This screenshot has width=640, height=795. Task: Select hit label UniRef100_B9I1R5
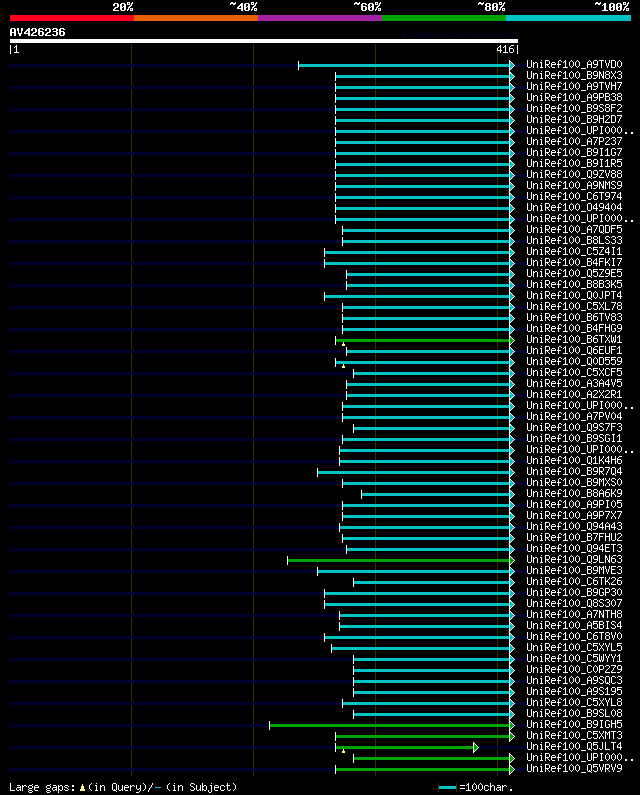[x=574, y=164]
